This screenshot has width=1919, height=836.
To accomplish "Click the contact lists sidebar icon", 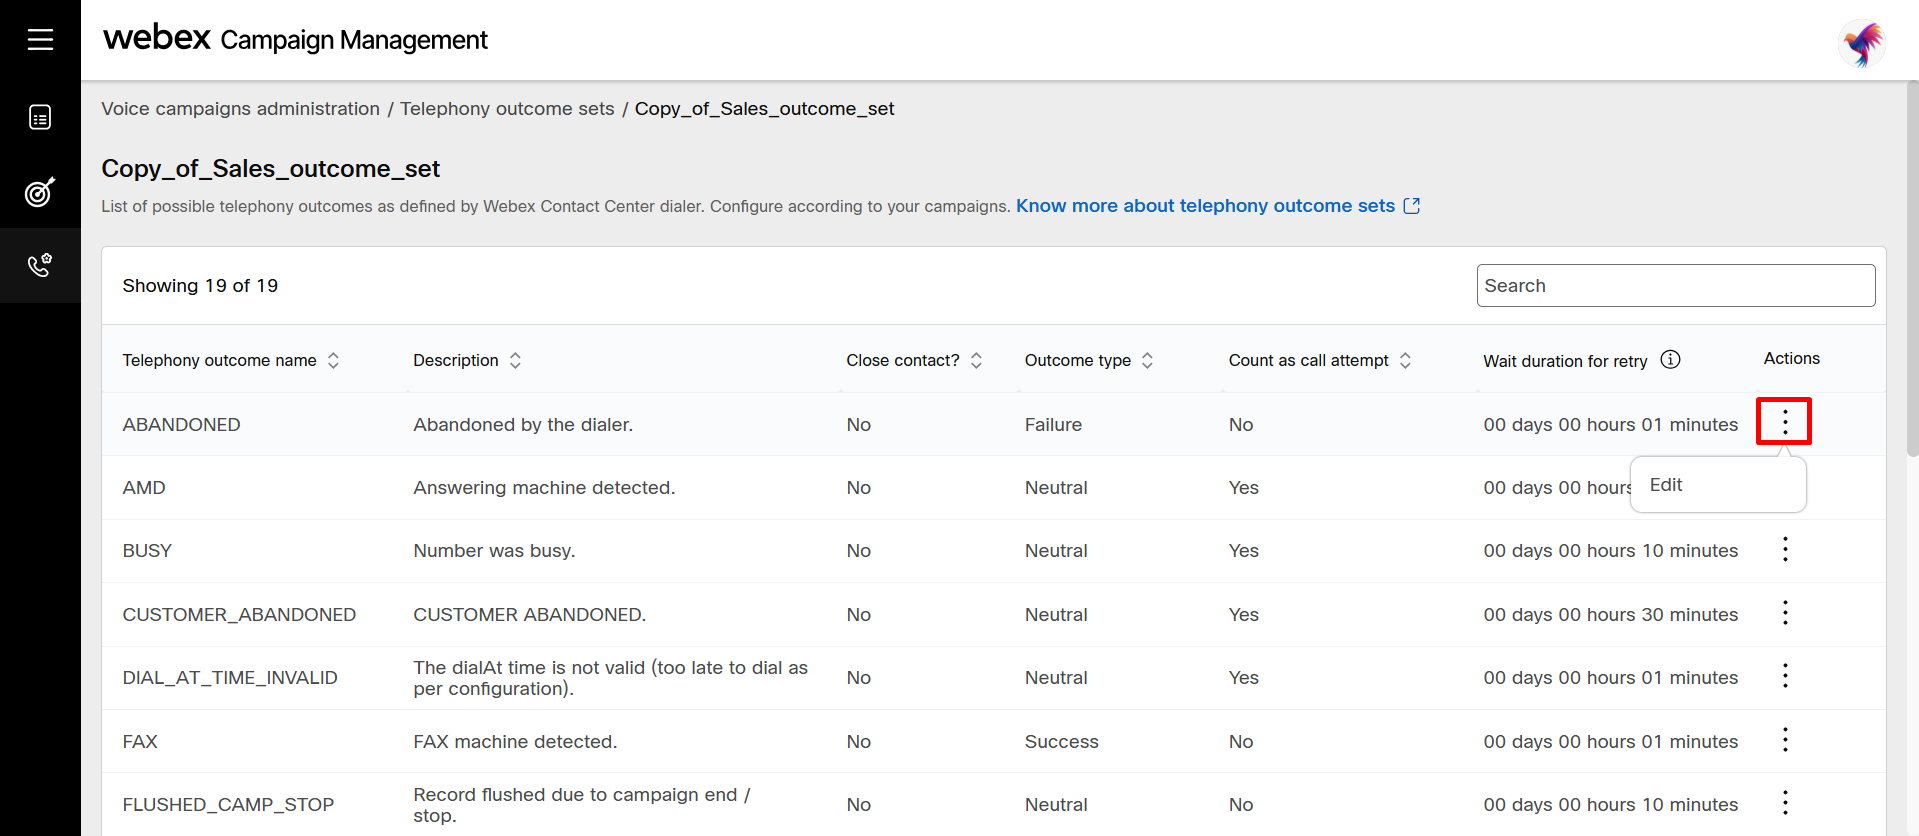I will pyautogui.click(x=40, y=118).
